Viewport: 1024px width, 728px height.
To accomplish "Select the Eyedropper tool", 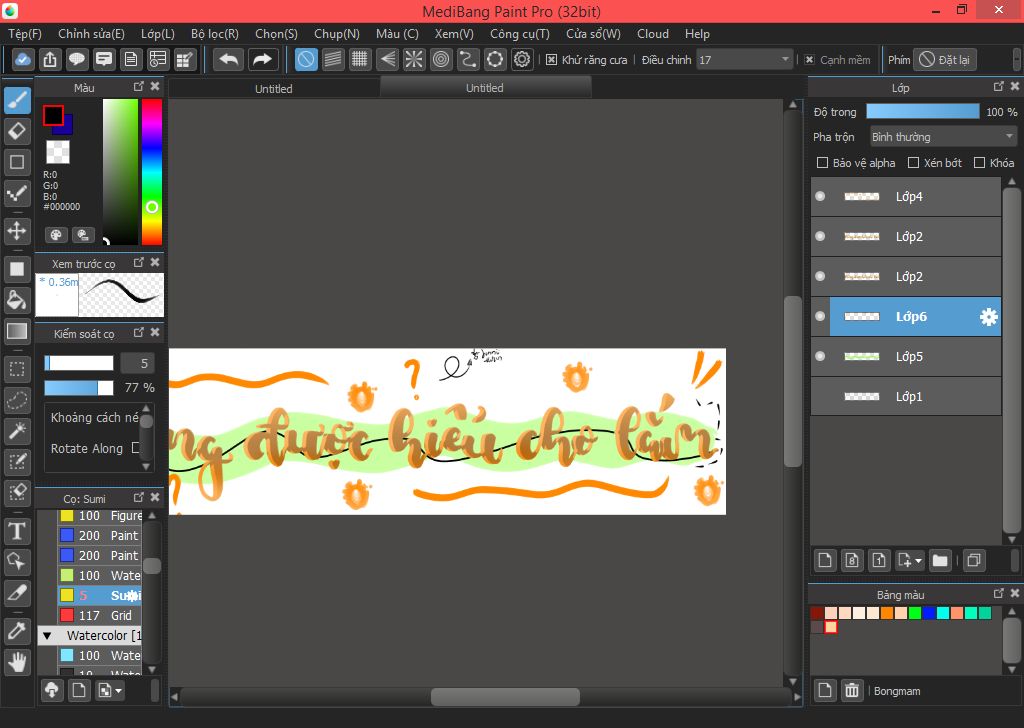I will [x=17, y=631].
